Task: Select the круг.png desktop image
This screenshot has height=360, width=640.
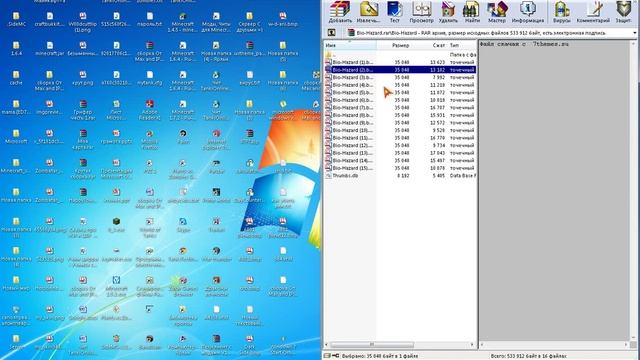Action: pyautogui.click(x=83, y=78)
